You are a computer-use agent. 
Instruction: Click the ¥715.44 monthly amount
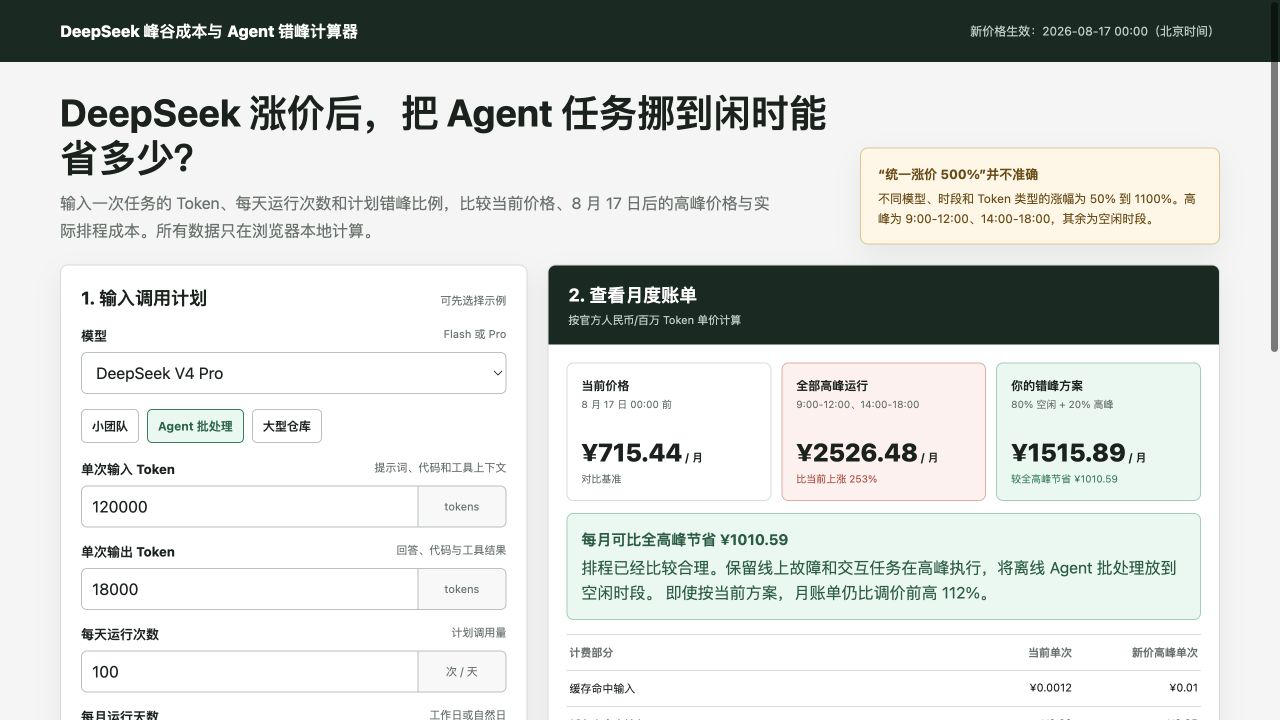coord(631,453)
